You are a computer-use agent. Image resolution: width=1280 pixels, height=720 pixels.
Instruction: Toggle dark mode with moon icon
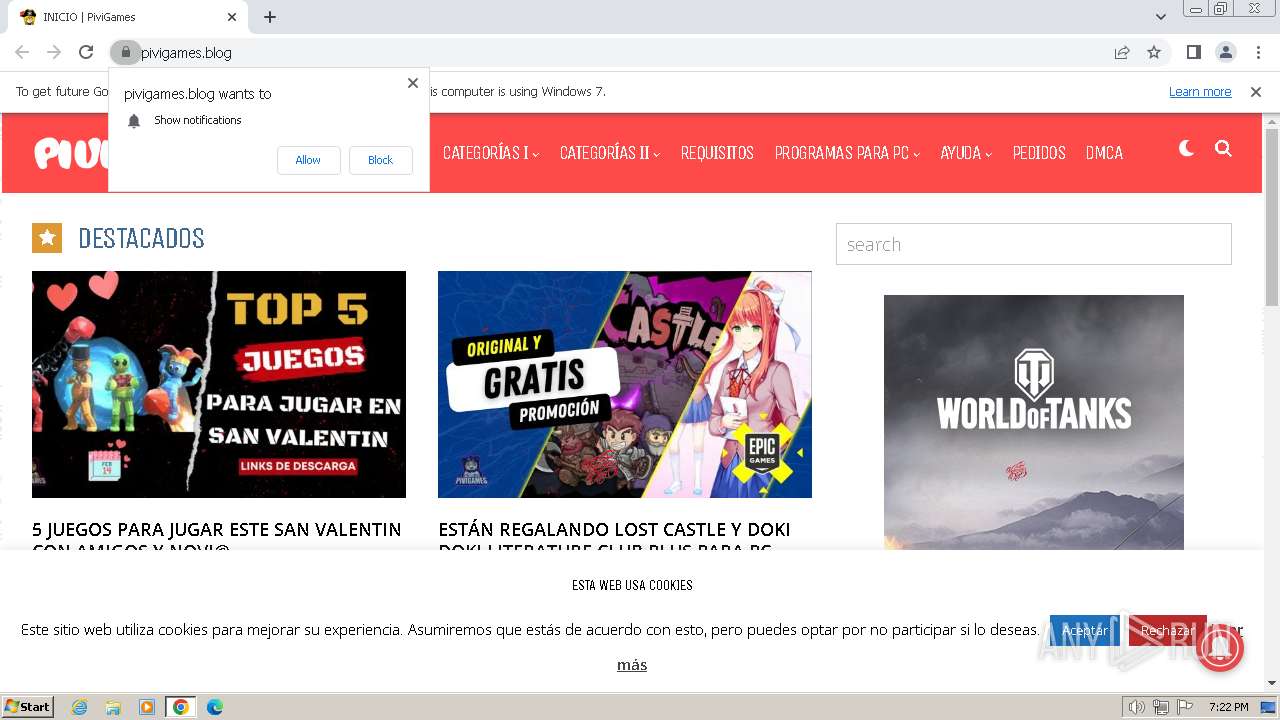pyautogui.click(x=1186, y=149)
